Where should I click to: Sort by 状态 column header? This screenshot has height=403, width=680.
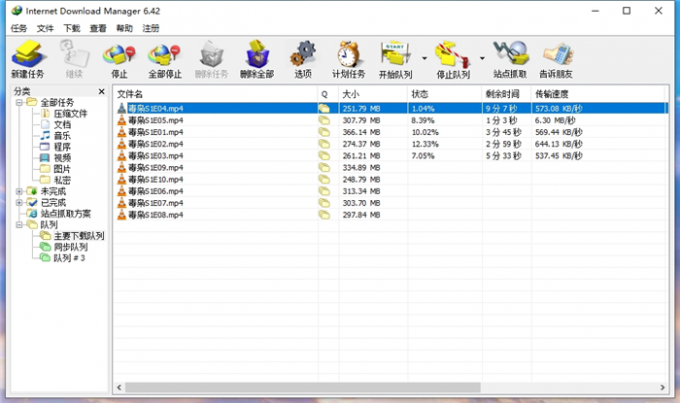(444, 94)
